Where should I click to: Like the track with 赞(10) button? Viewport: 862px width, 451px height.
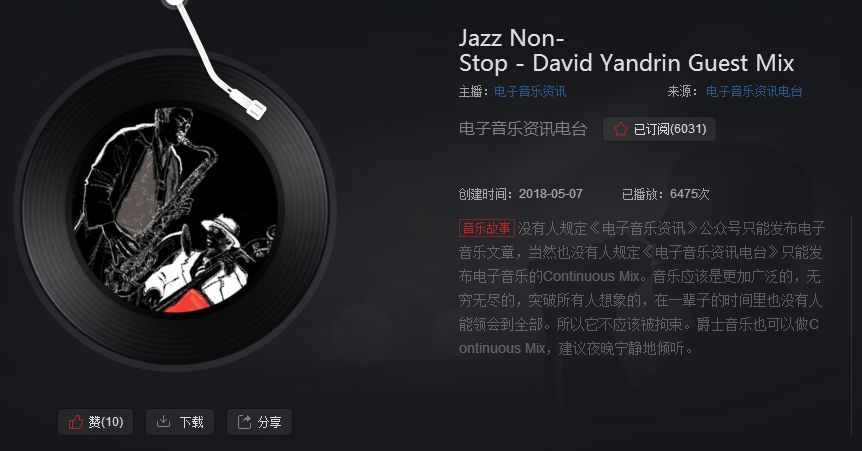pyautogui.click(x=95, y=422)
